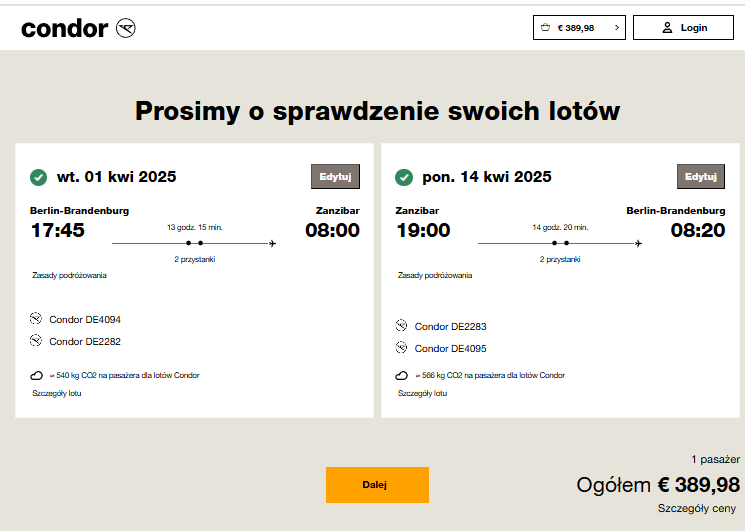
Task: Open Zasady podróżowania for outbound flight
Action: (x=69, y=275)
